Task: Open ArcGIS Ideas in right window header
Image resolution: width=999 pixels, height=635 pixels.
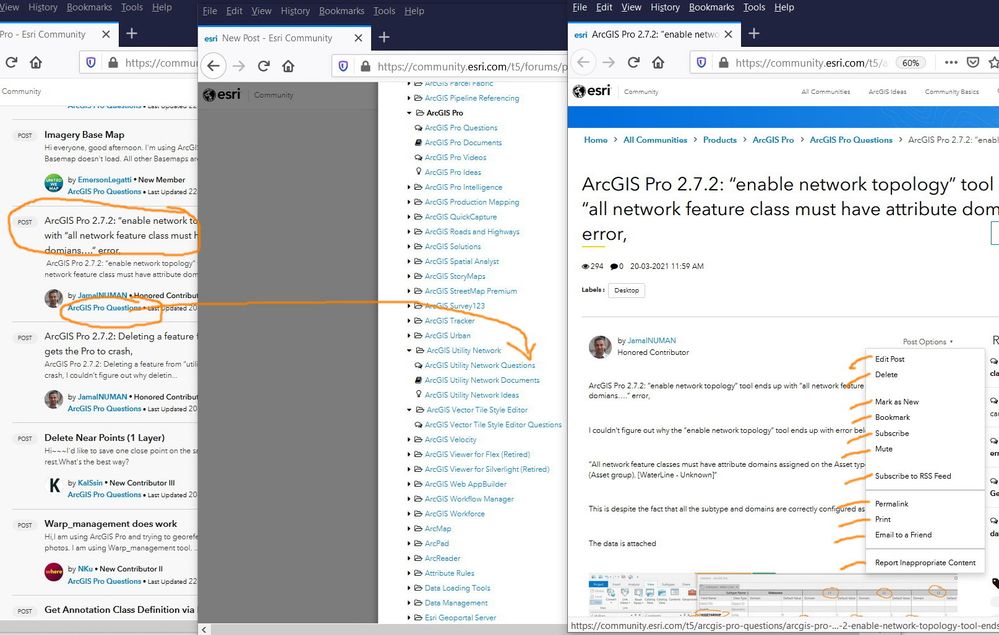Action: pos(887,92)
